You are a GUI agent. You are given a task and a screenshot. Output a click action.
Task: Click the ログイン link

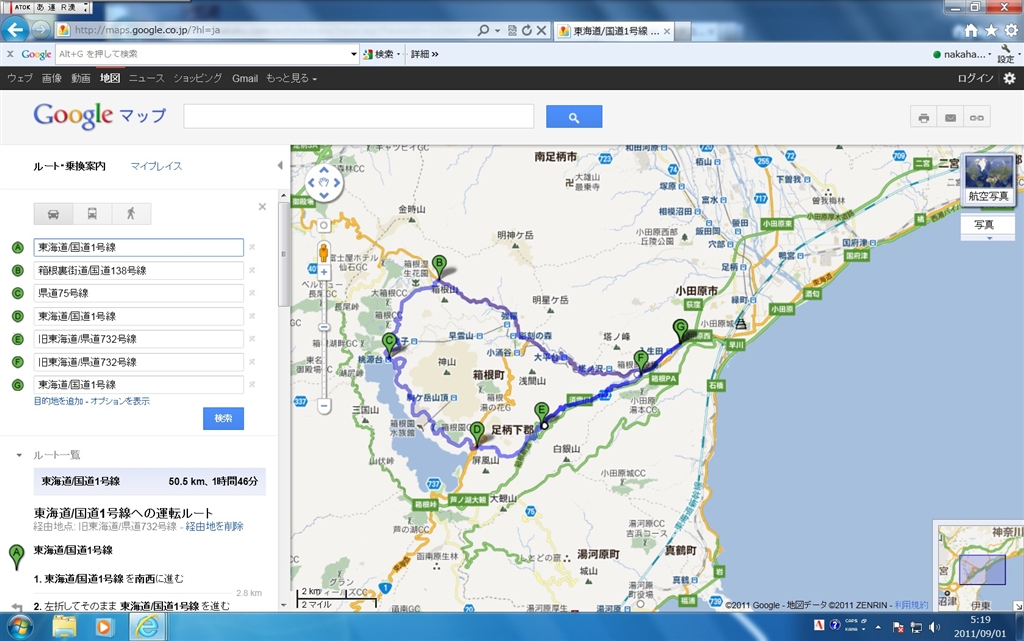click(976, 78)
